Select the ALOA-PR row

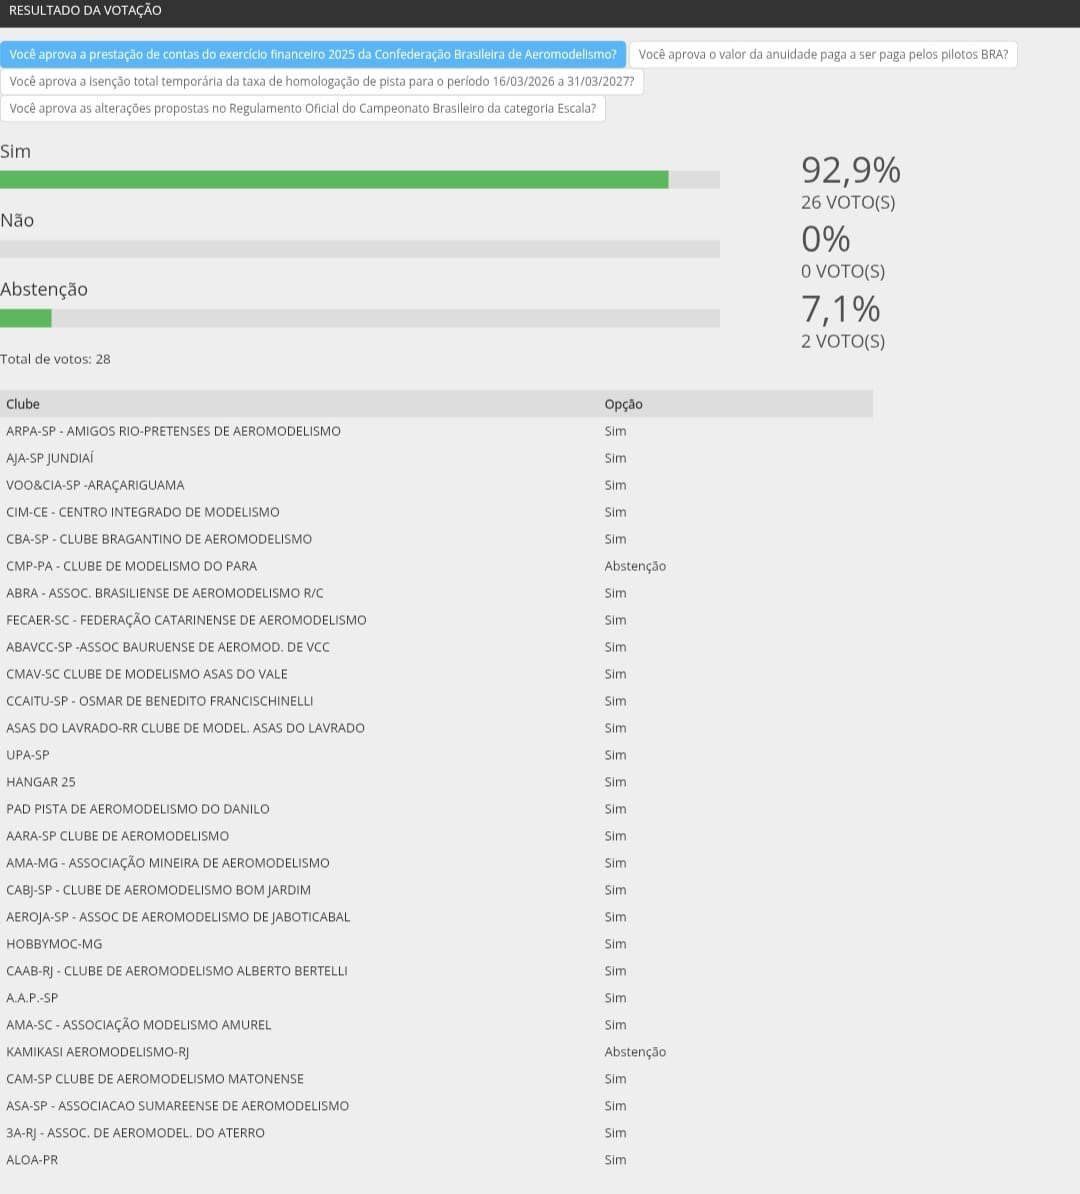(32, 1160)
